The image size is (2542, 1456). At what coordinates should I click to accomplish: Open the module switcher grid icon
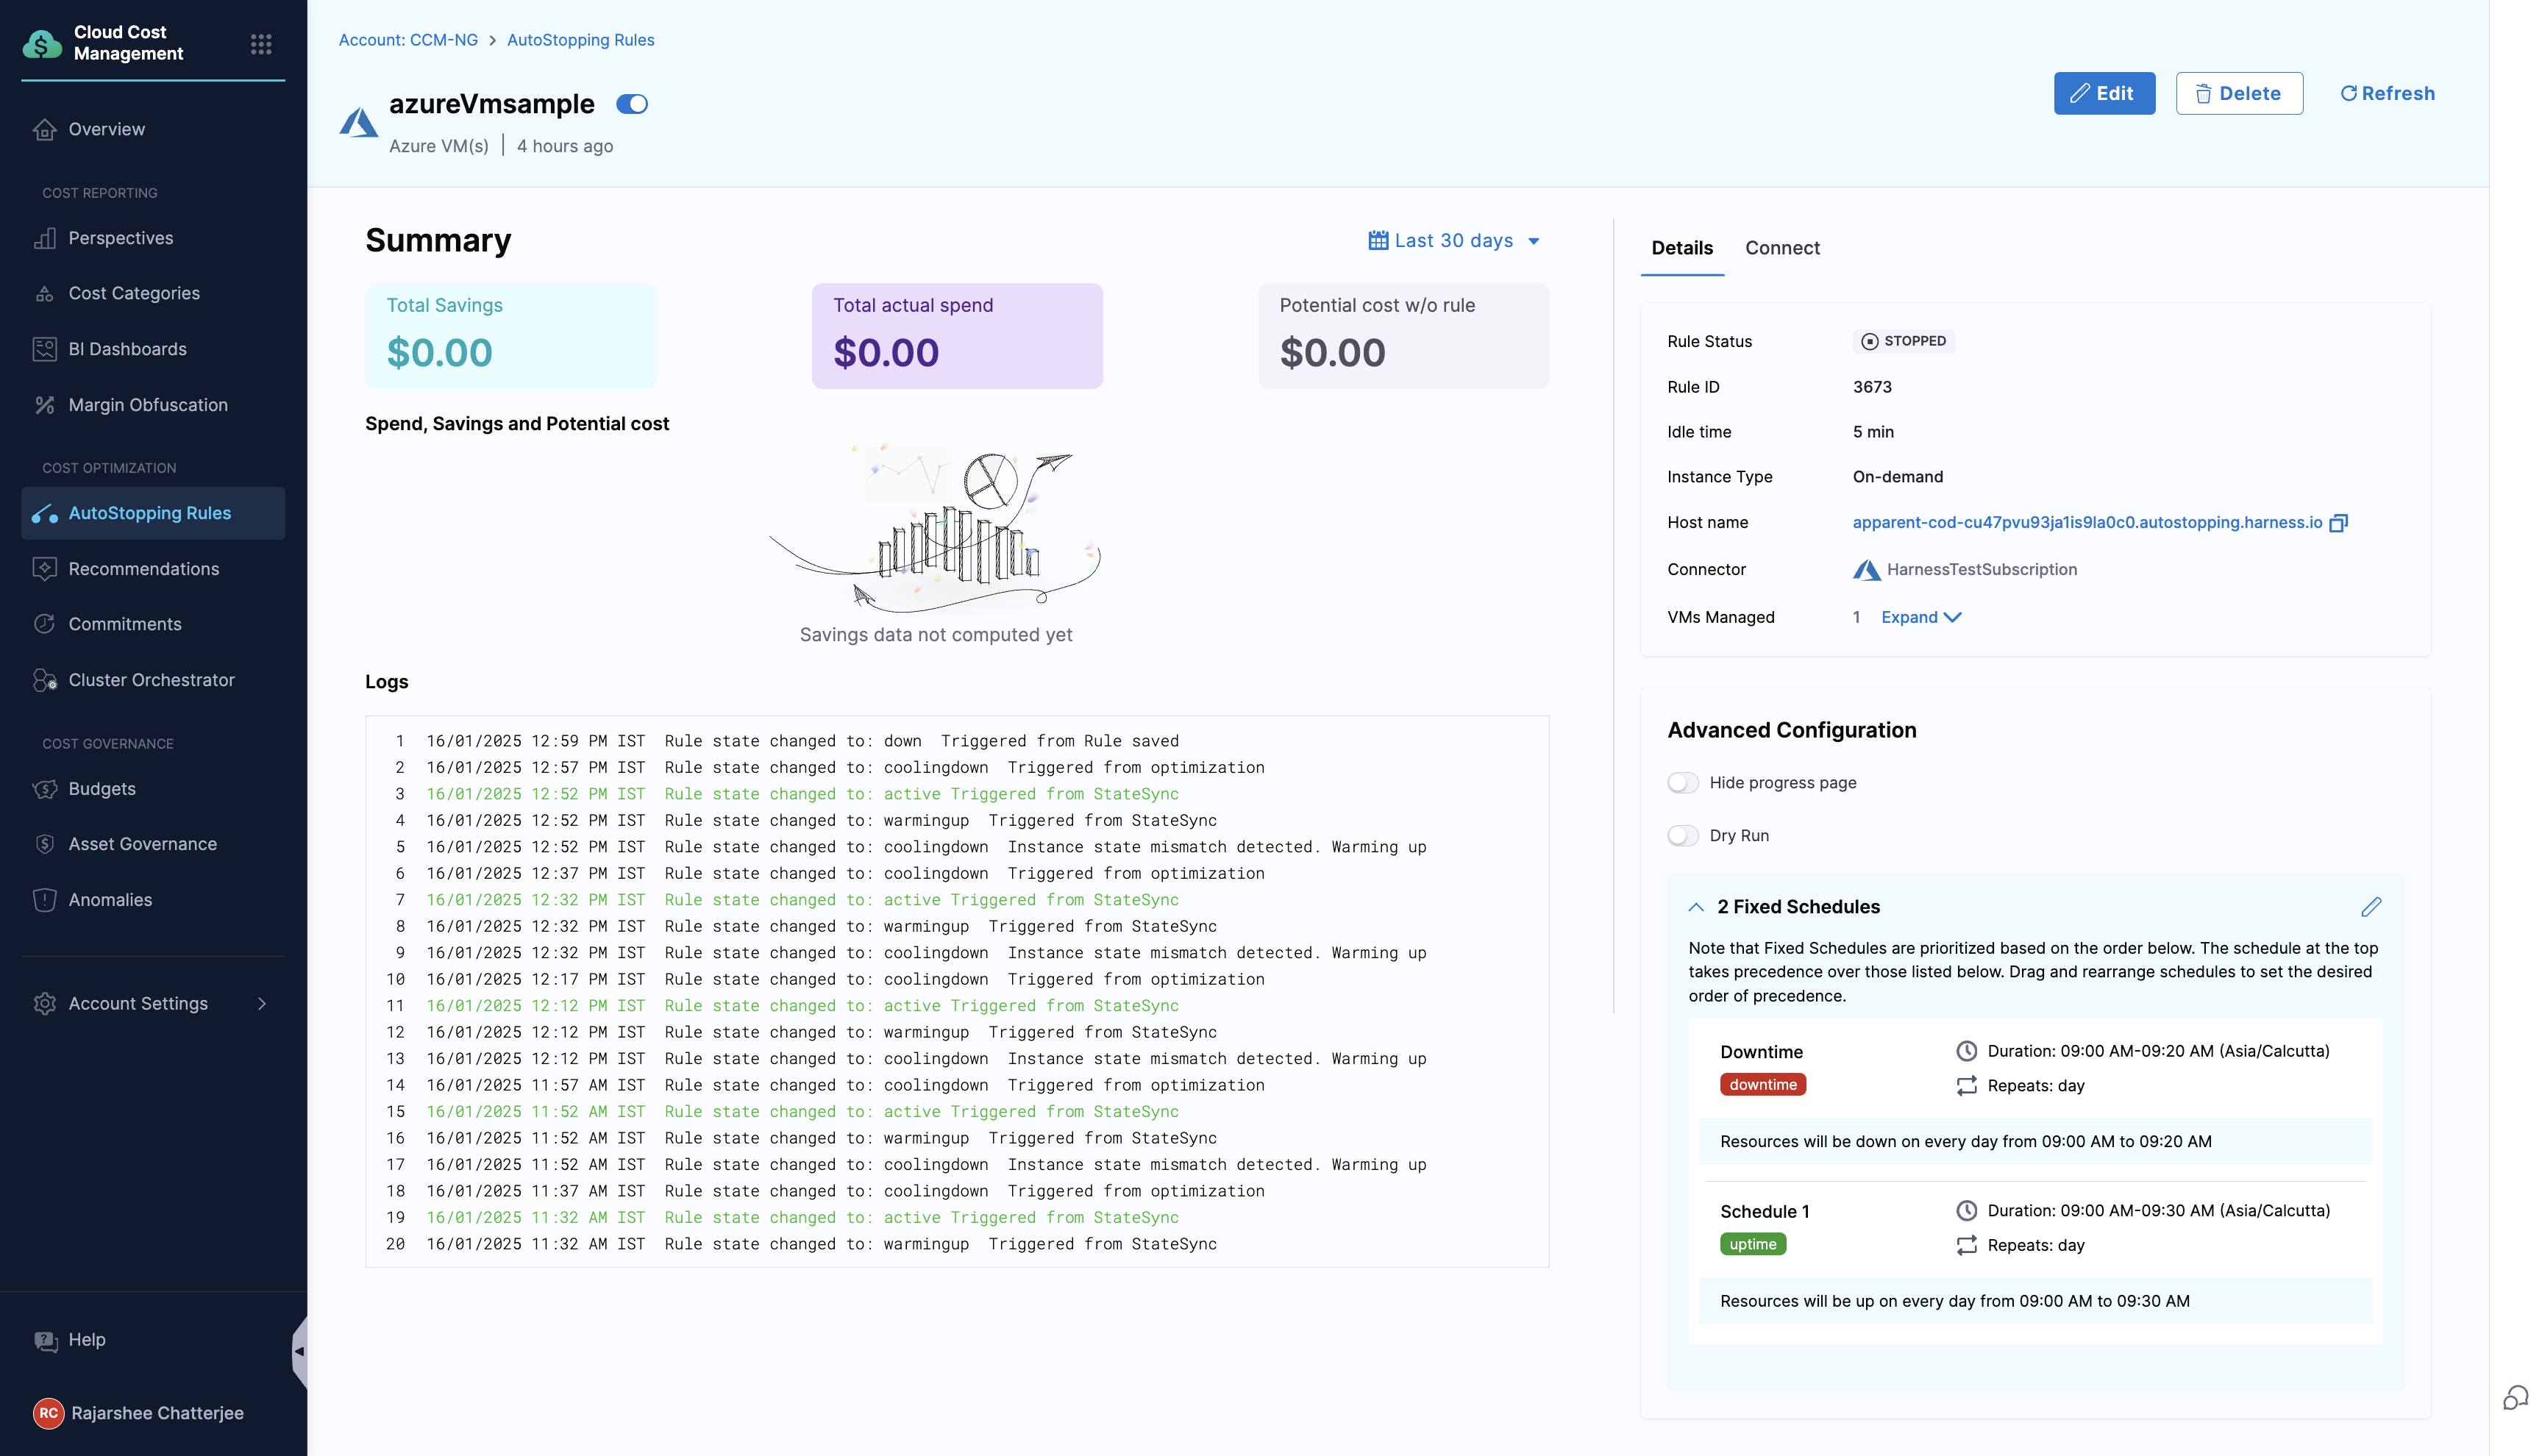261,44
